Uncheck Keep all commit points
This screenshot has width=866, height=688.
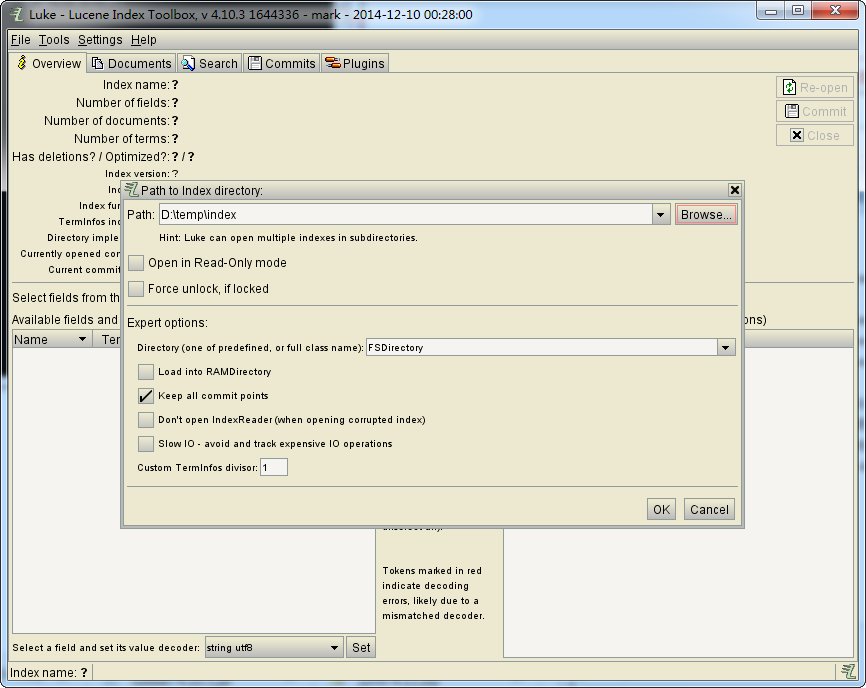tap(146, 396)
